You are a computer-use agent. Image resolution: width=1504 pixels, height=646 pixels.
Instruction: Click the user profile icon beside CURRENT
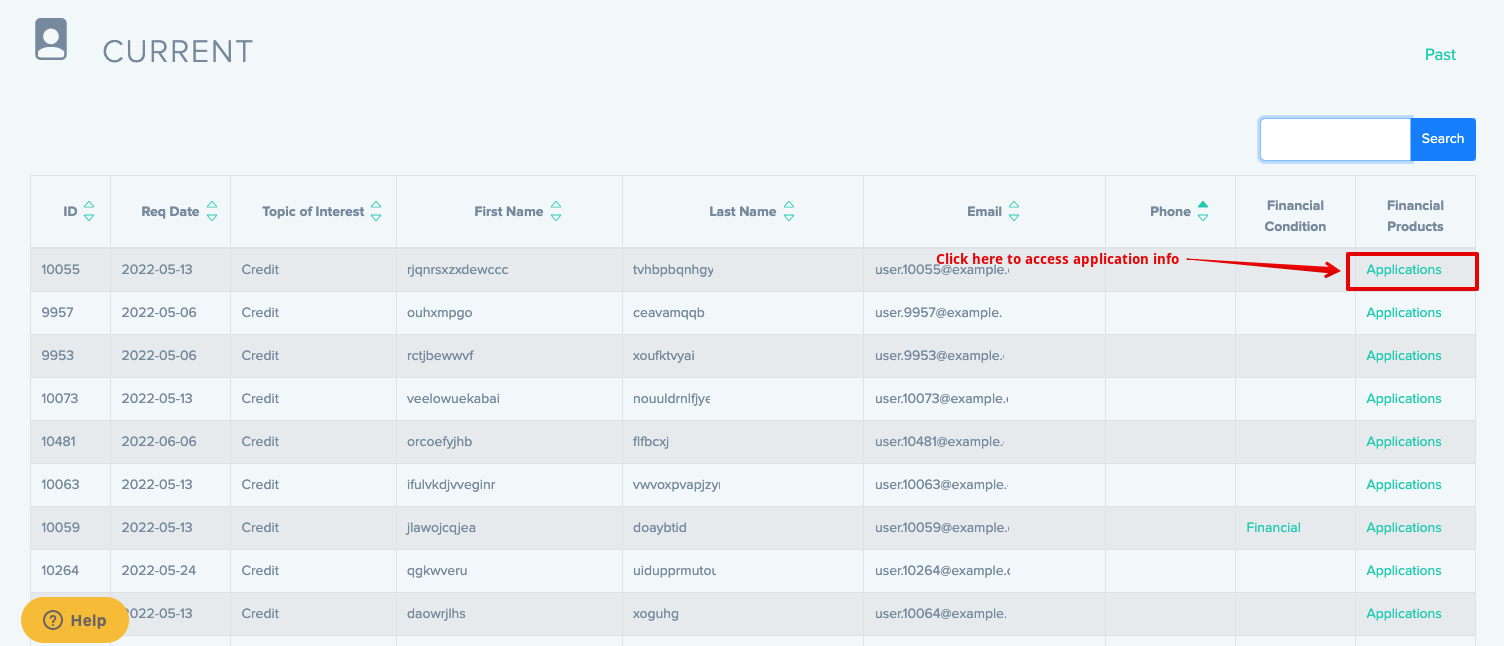(x=51, y=40)
